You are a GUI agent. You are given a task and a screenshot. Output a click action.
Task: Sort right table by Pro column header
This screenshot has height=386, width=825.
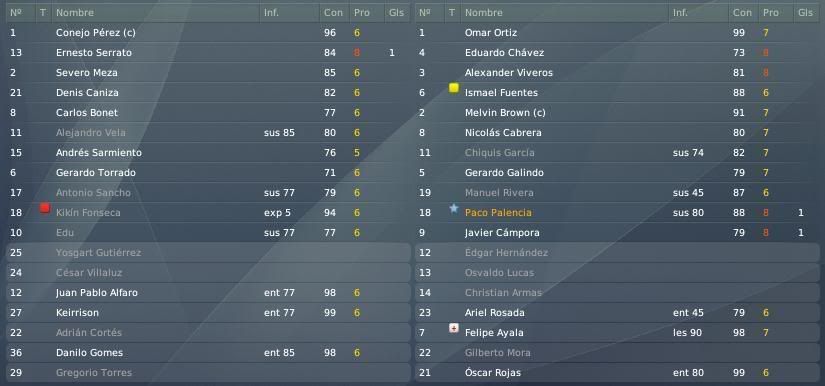(771, 13)
